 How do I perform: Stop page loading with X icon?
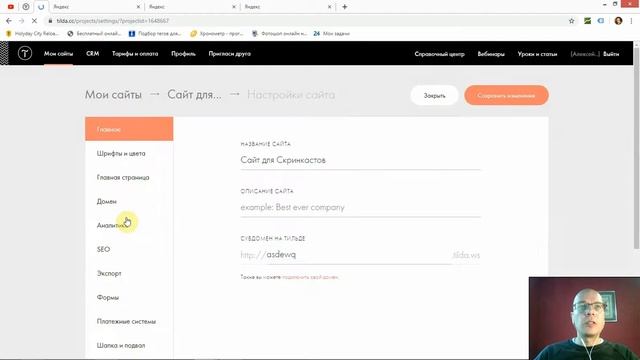[x=34, y=20]
